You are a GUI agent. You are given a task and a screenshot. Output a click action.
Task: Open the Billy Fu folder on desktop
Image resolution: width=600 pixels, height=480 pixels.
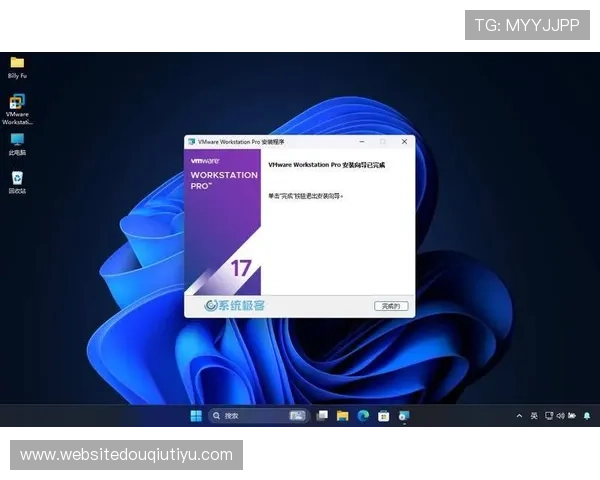[17, 63]
